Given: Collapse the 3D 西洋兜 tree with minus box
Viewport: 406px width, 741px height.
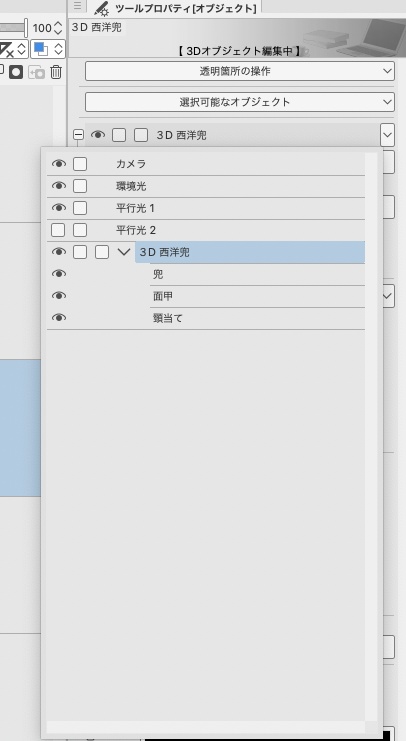Looking at the screenshot, I should point(78,135).
